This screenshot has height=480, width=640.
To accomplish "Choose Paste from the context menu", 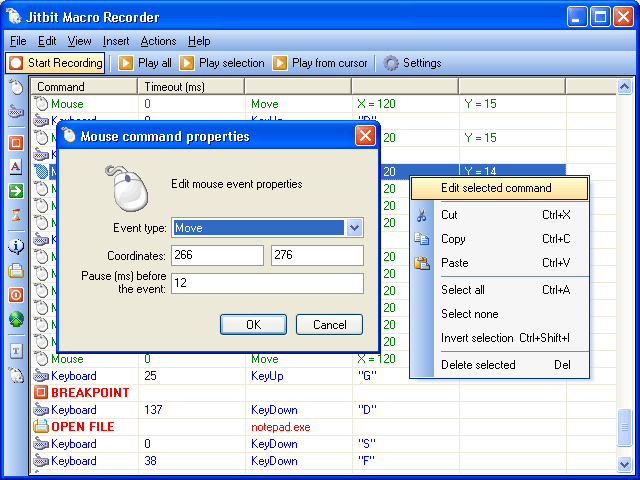I will click(x=500, y=262).
